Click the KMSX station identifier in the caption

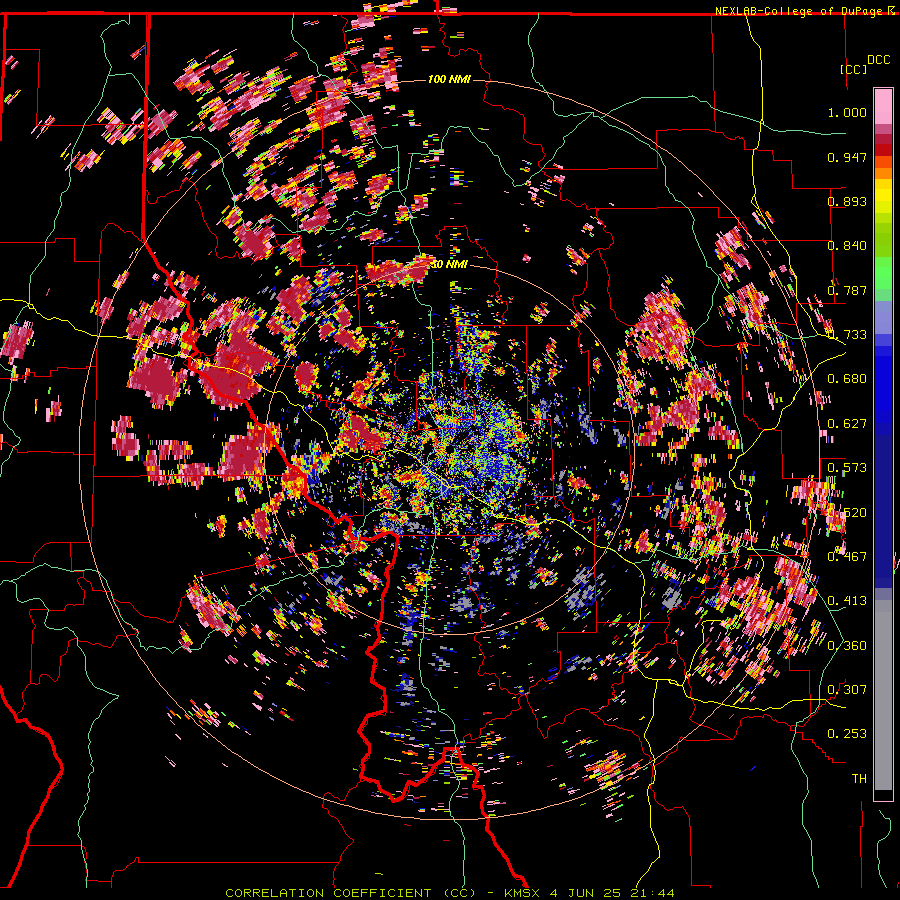pyautogui.click(x=522, y=893)
